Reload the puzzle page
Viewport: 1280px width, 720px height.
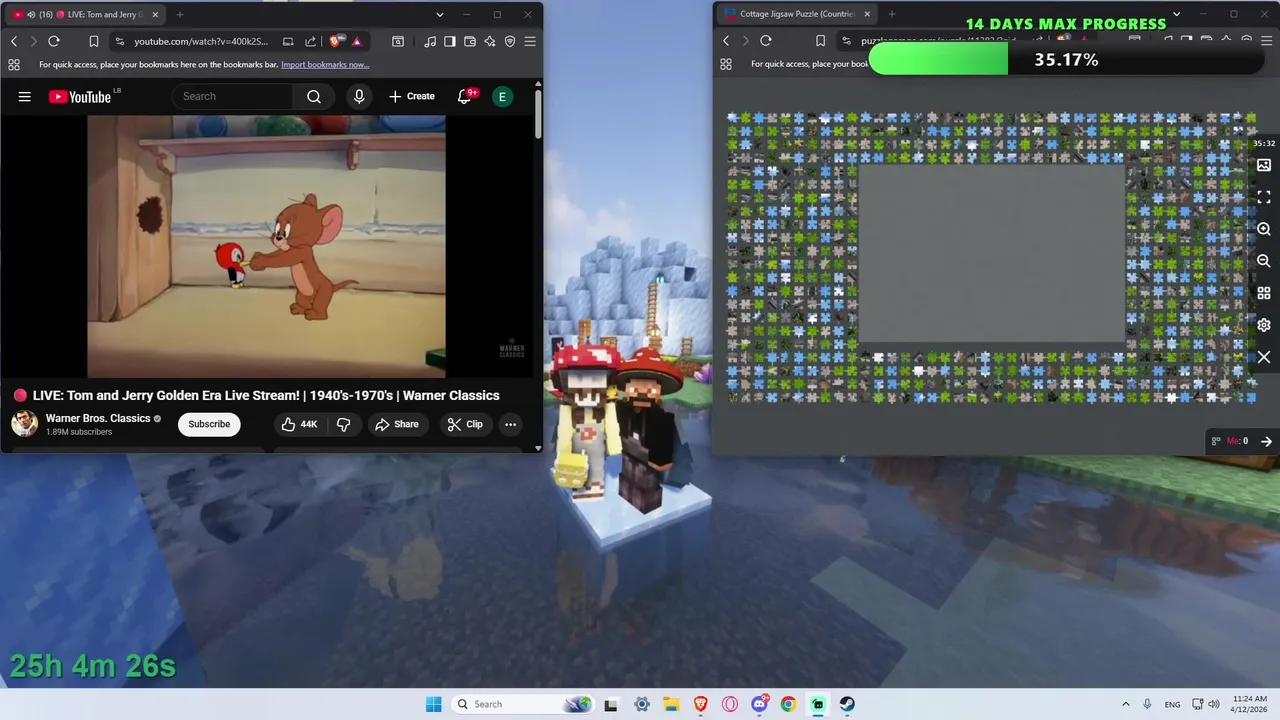pyautogui.click(x=766, y=41)
